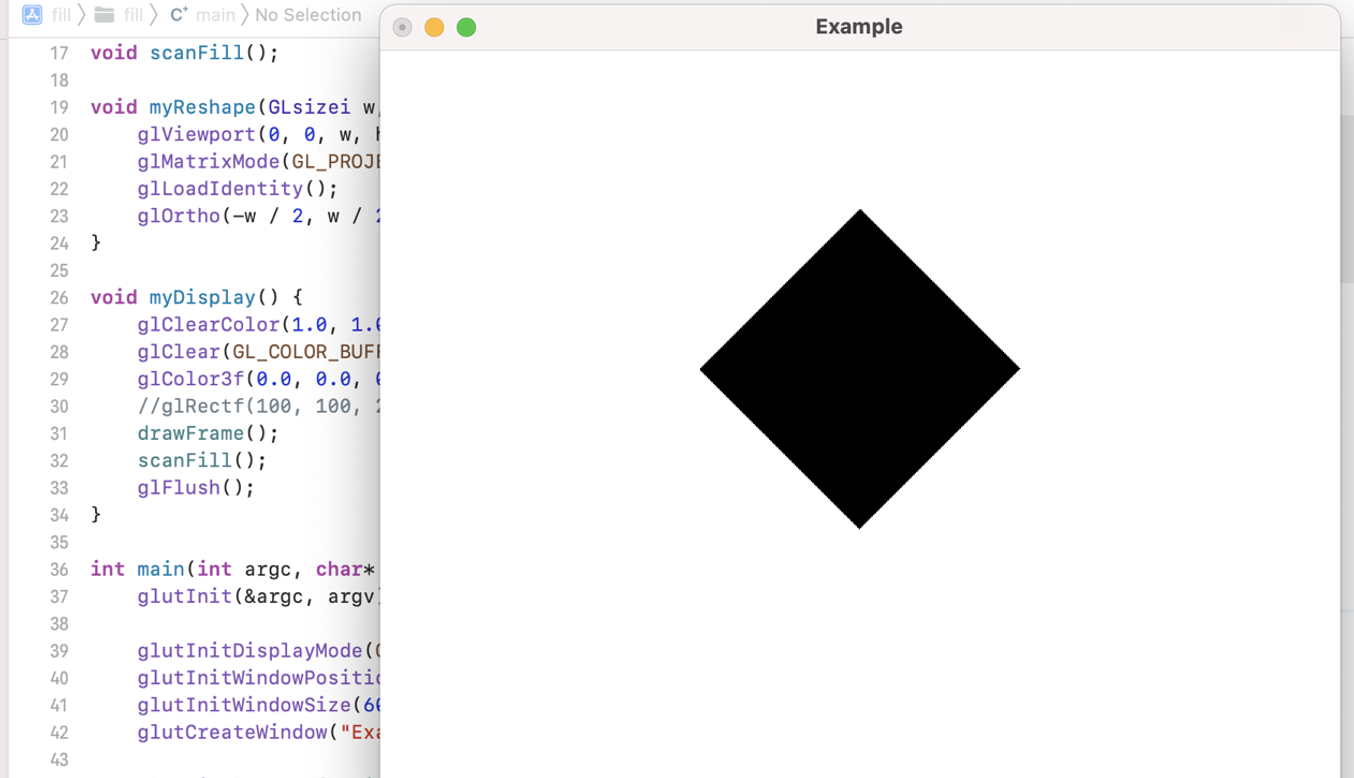Click 'glFlush();' on line 33

point(196,488)
